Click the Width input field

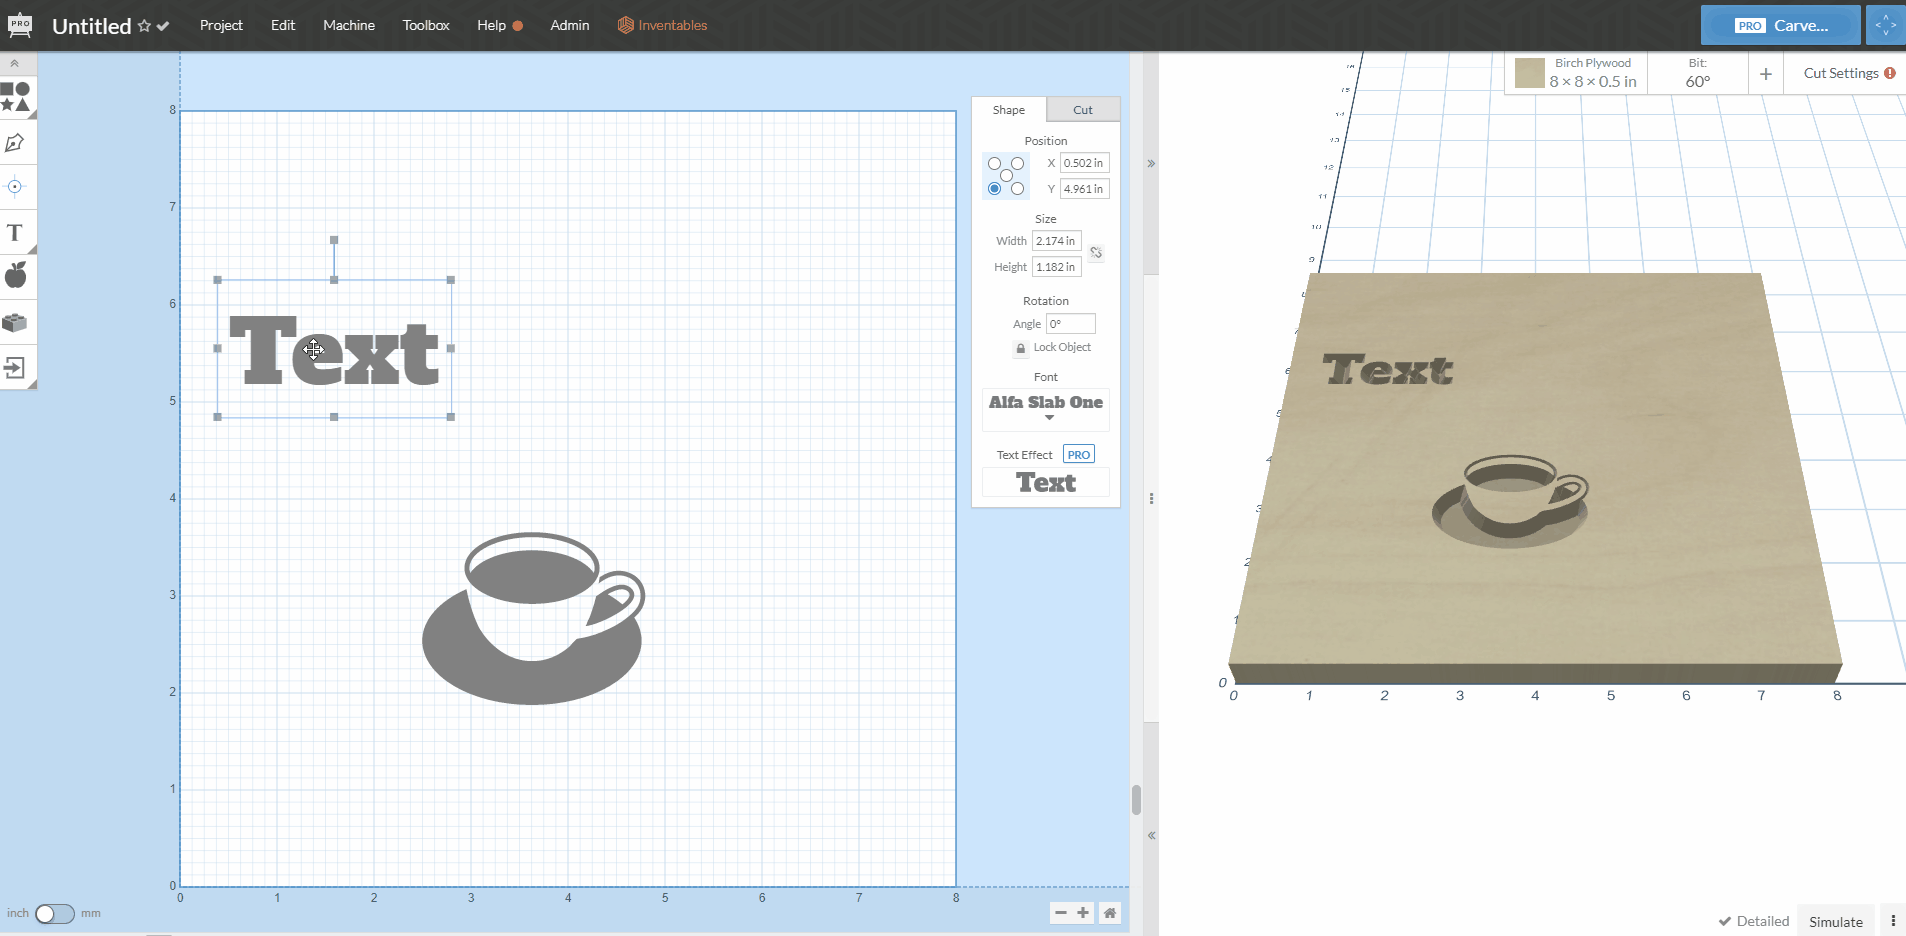(1056, 241)
